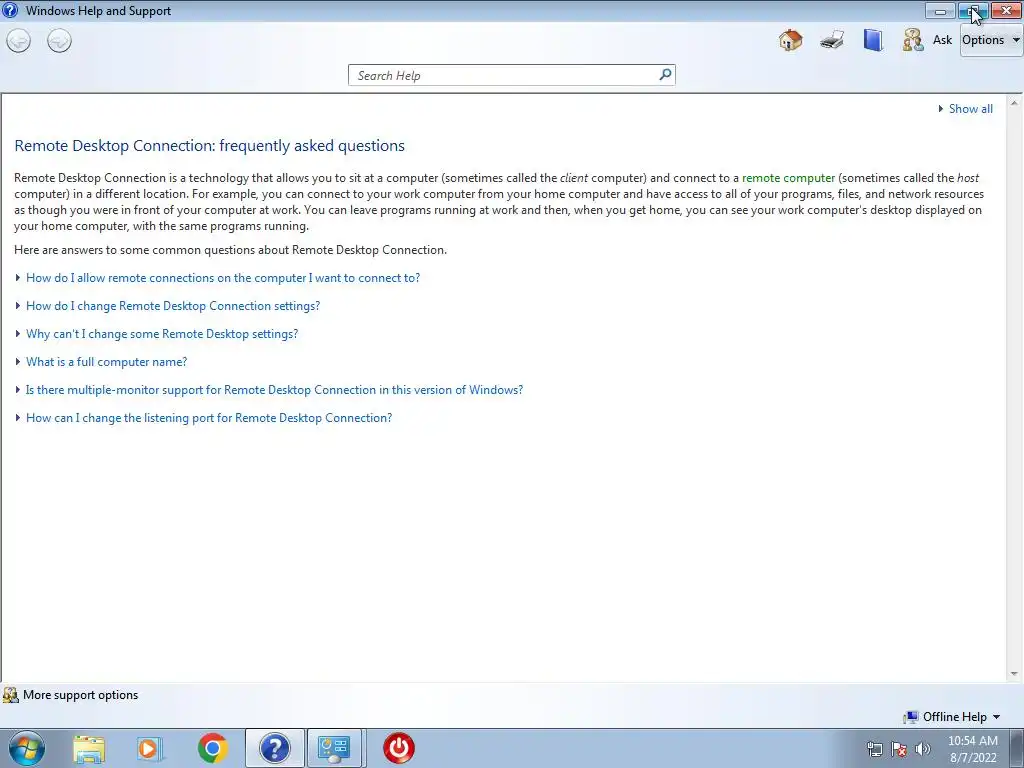1024x768 pixels.
Task: Go forward with the Forward arrow button
Action: [59, 41]
